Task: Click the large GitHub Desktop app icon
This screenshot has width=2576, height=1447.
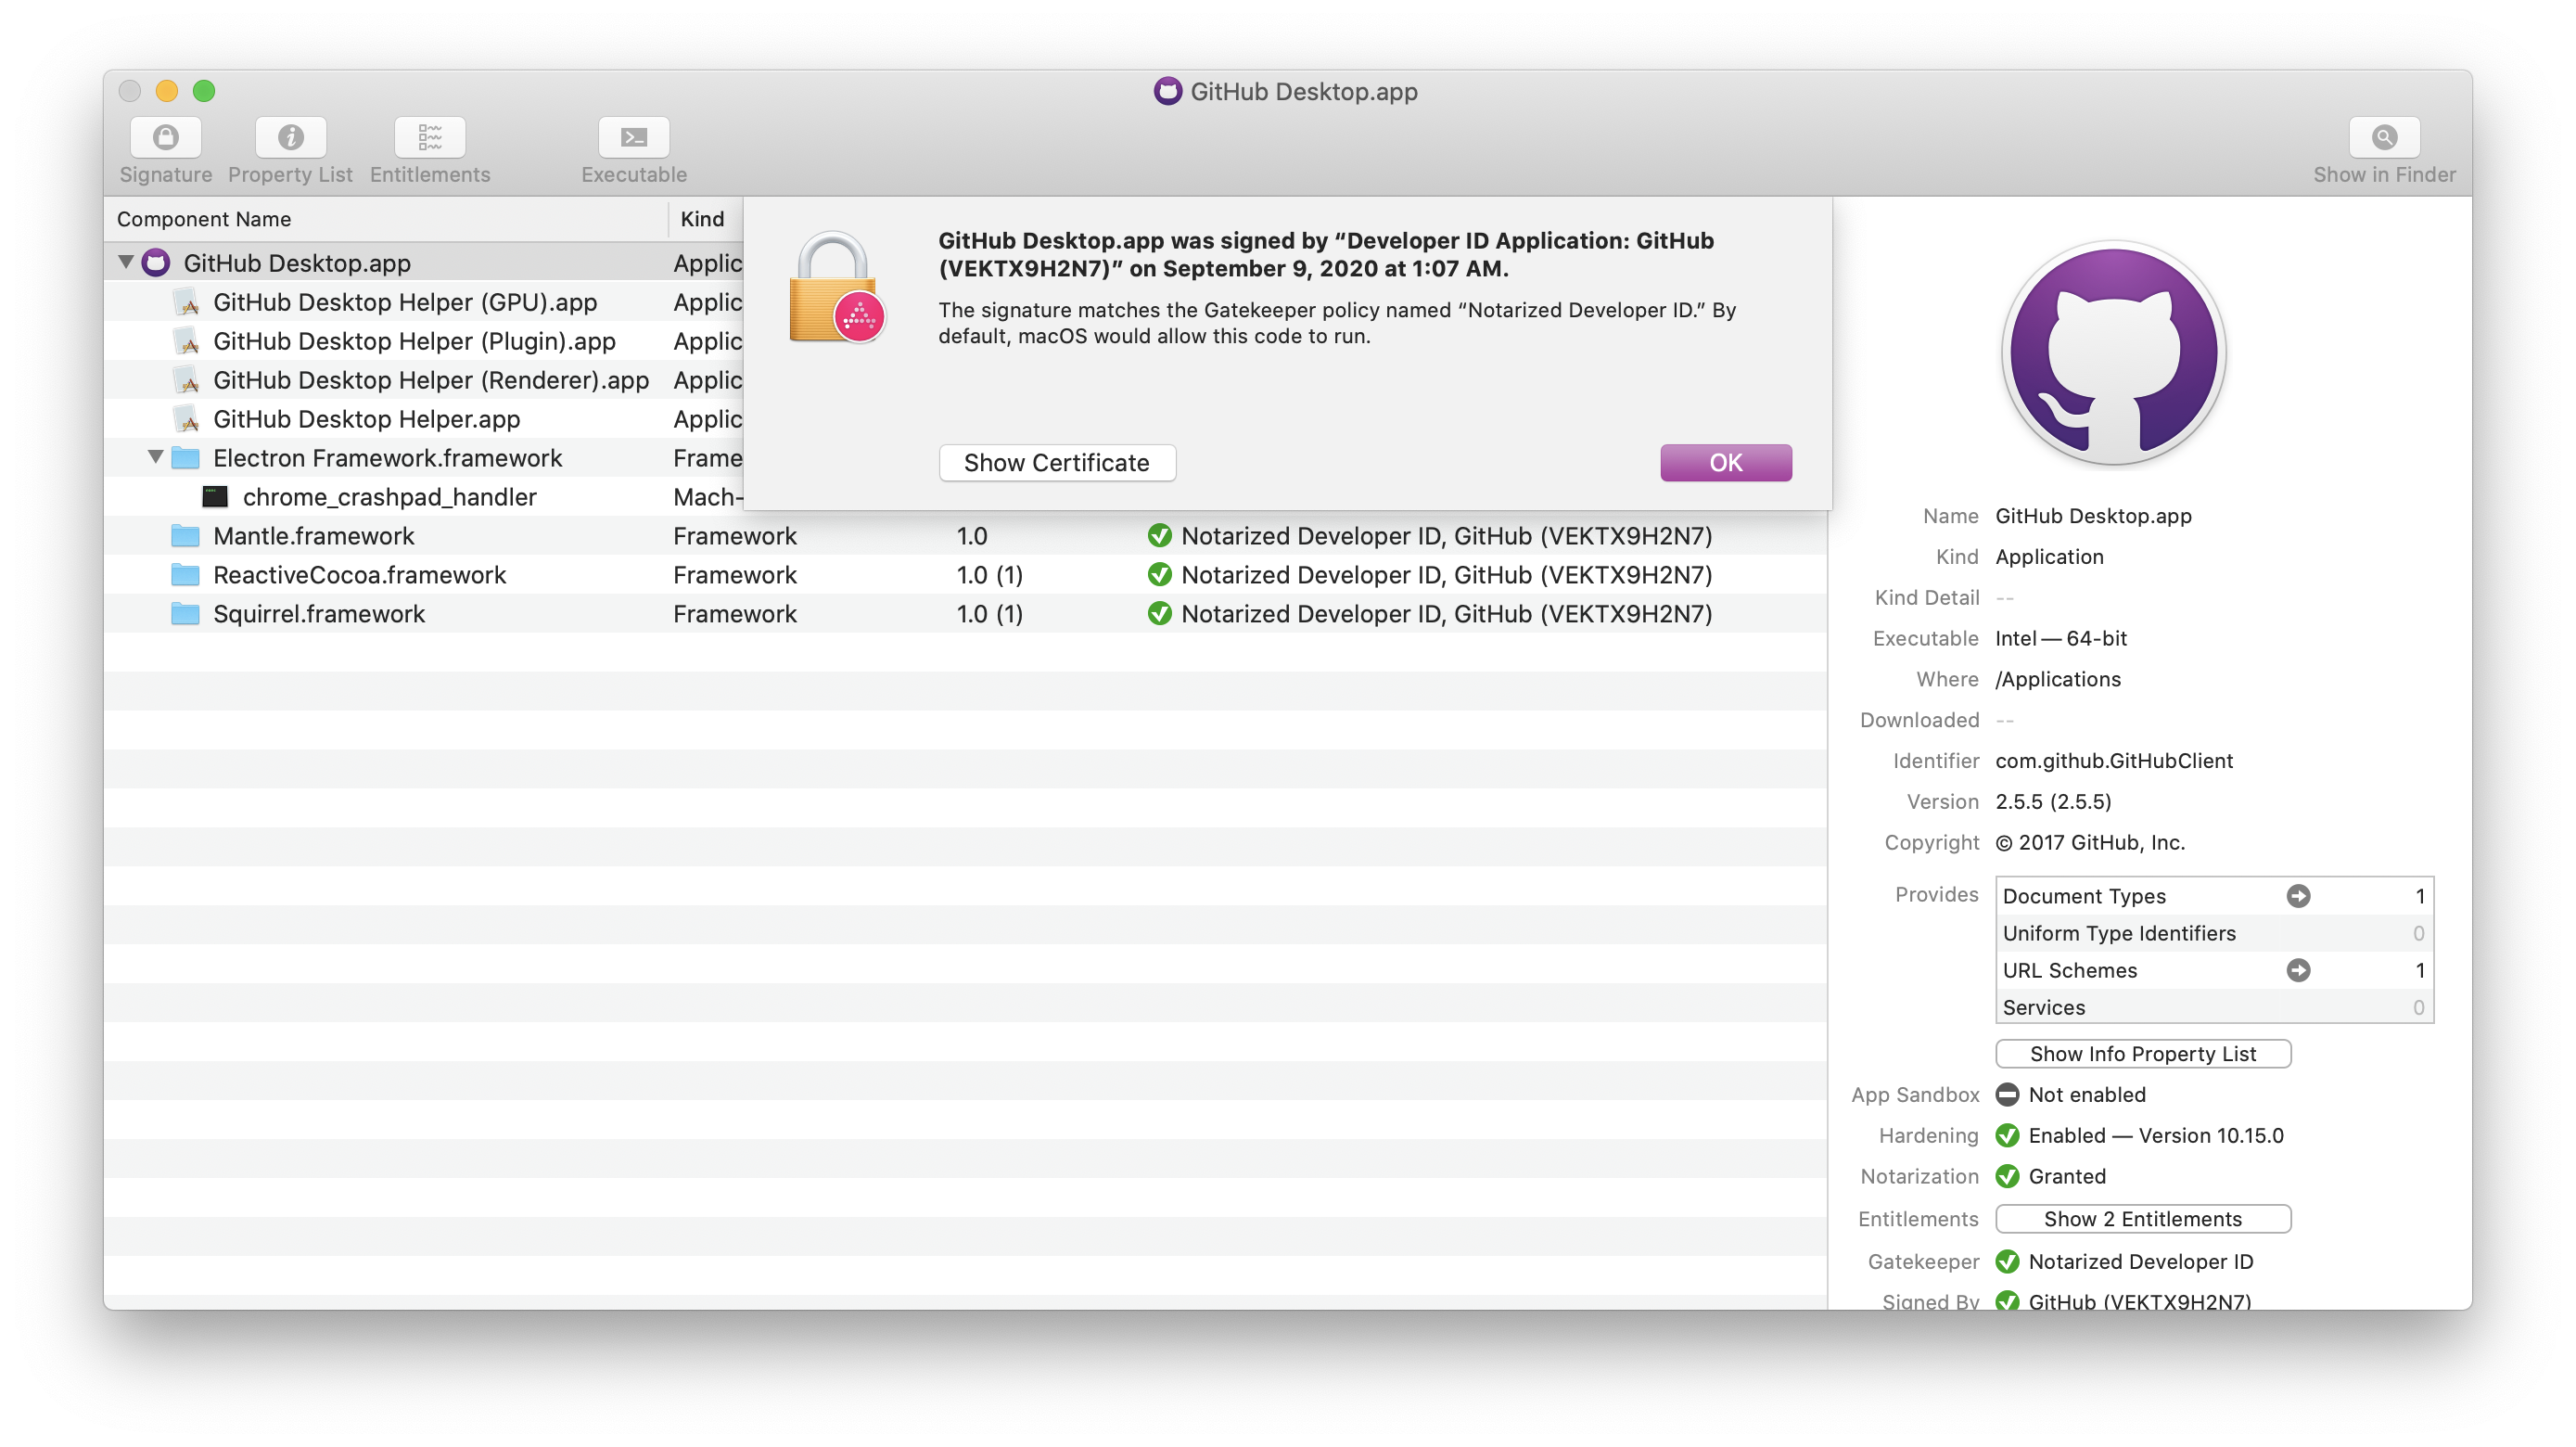Action: [2113, 353]
